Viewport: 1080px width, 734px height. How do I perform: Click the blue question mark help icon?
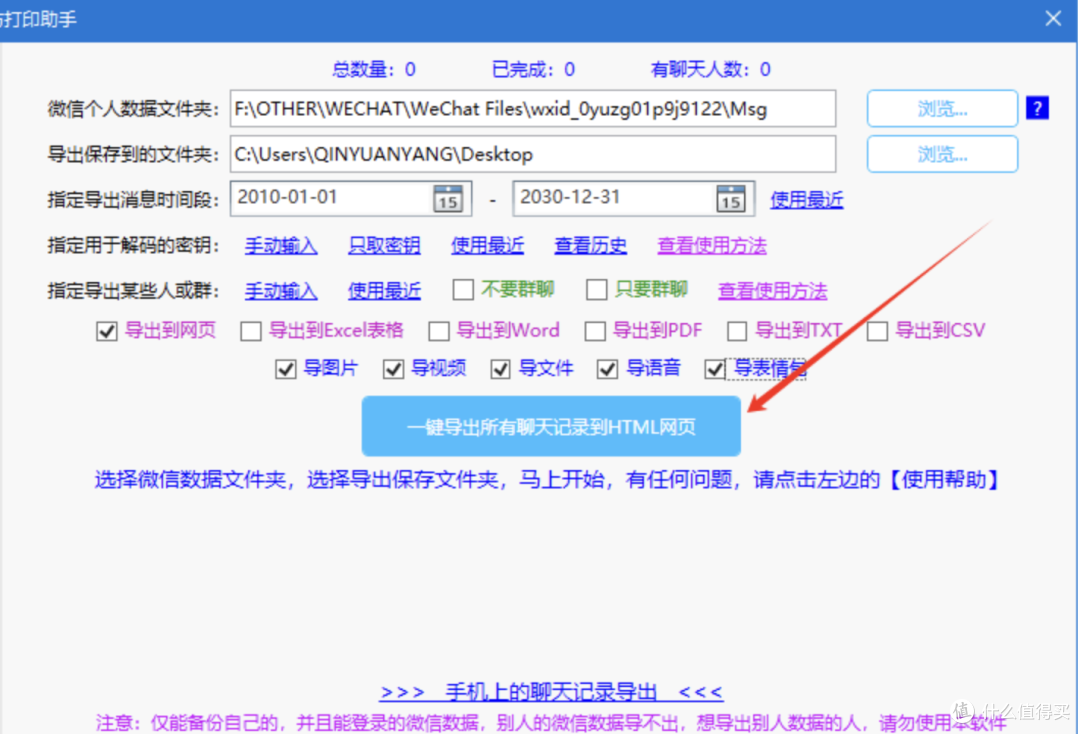(x=1037, y=108)
